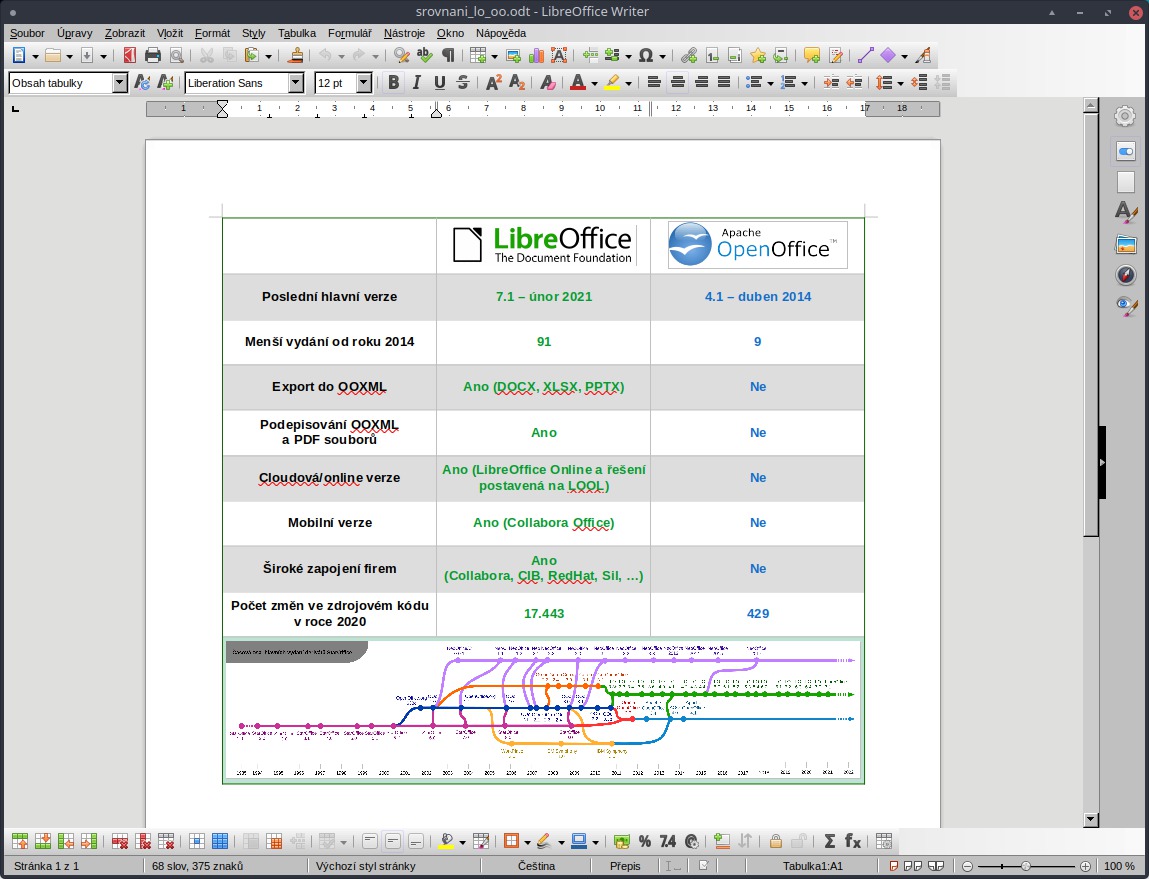The width and height of the screenshot is (1149, 879).
Task: Open highlighting color dropdown arrow
Action: (x=629, y=84)
